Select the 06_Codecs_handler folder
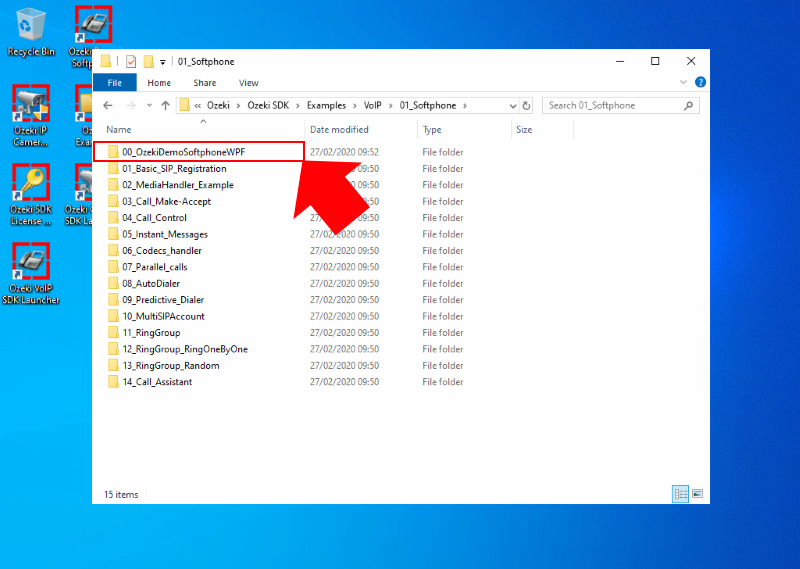Screen dimensions: 800x569 pyautogui.click(x=162, y=251)
